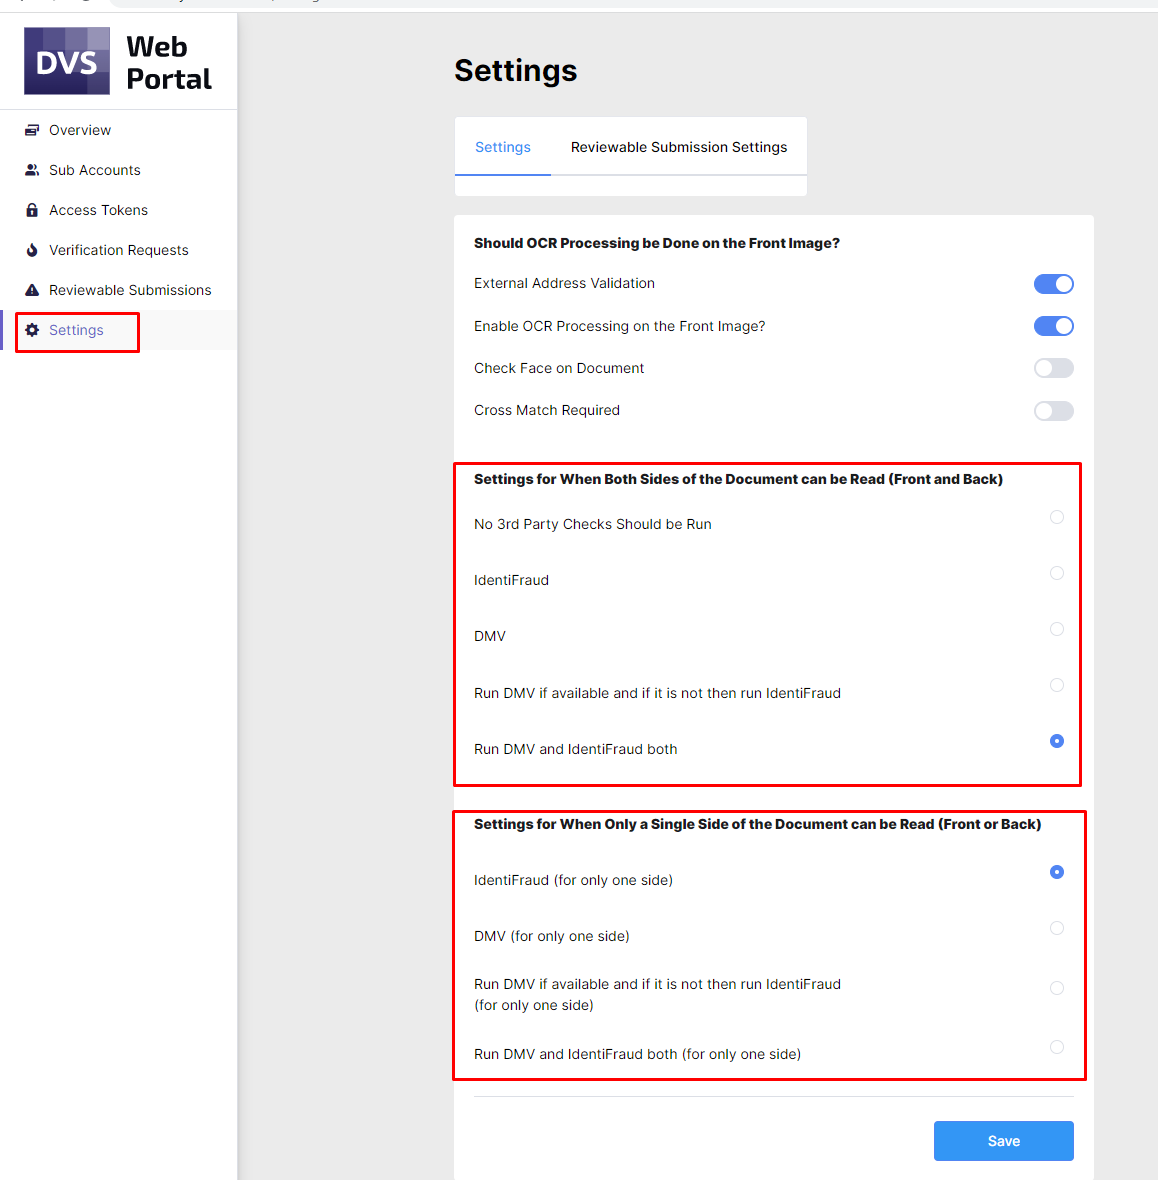
Task: Enable Check Face on Document toggle
Action: [1053, 368]
